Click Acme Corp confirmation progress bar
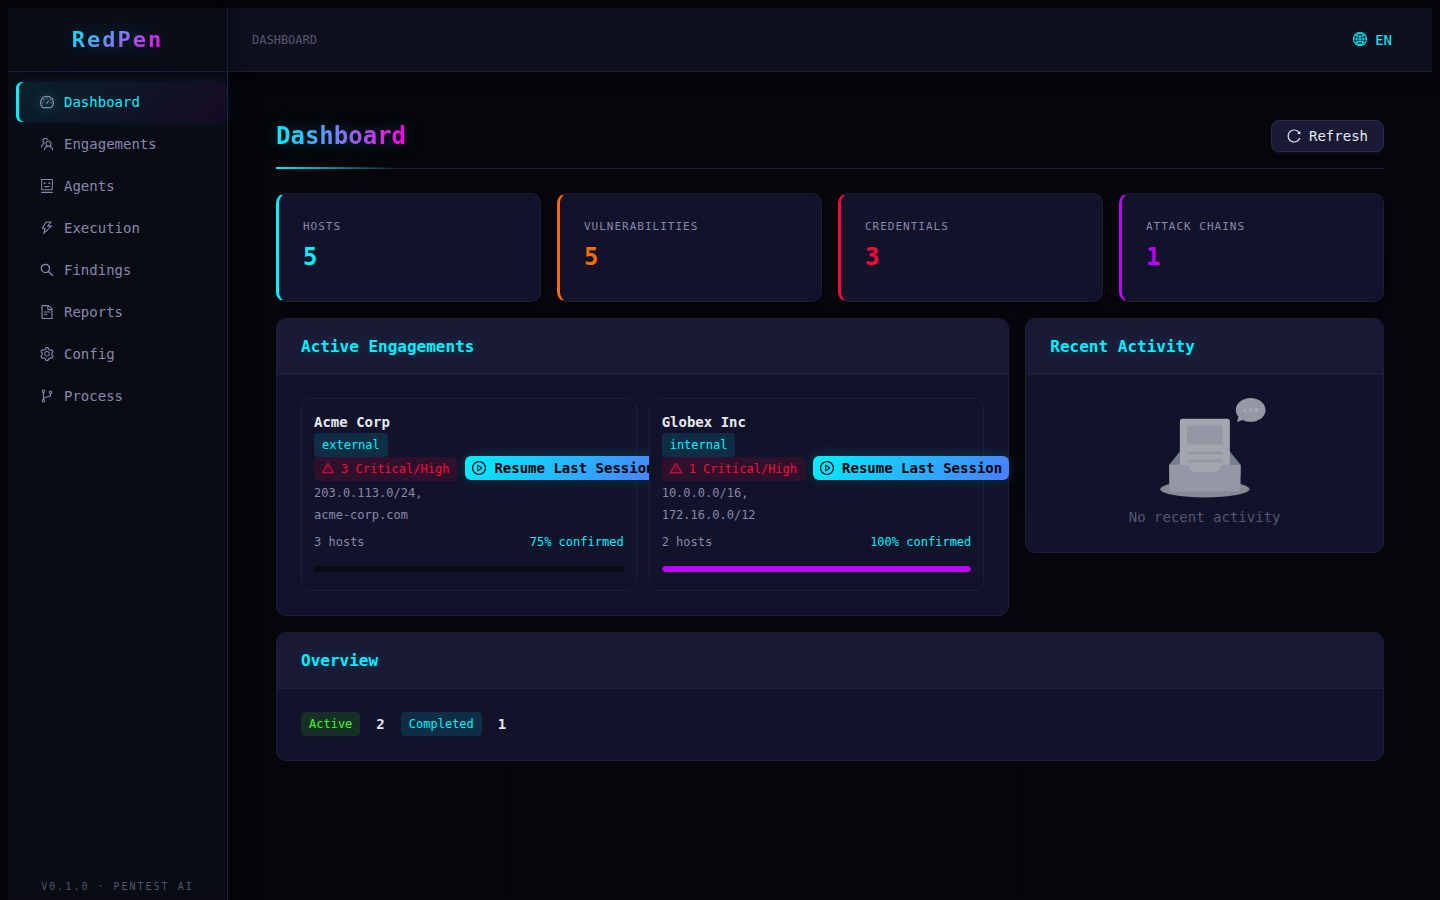1440x900 pixels. pyautogui.click(x=469, y=569)
